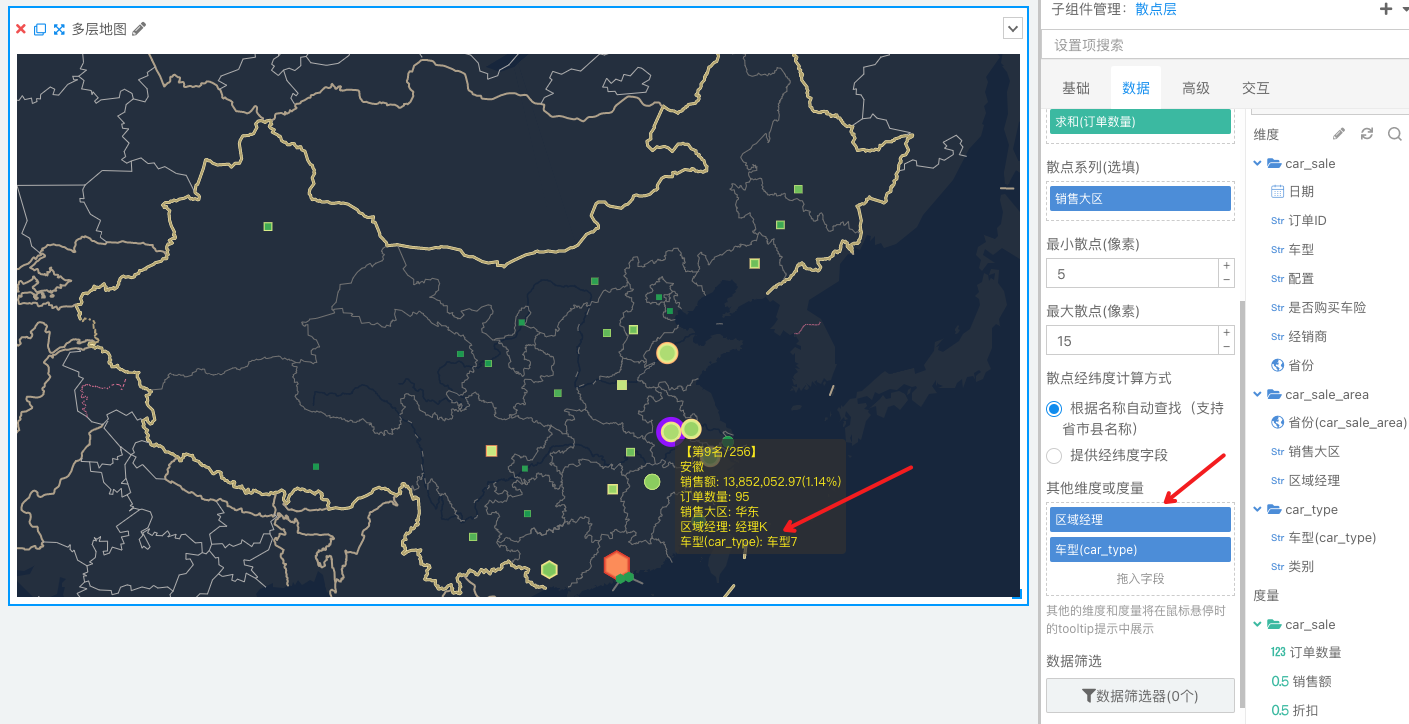Click the 最小散点 value input
Viewport: 1409px width, 724px height.
(1131, 273)
